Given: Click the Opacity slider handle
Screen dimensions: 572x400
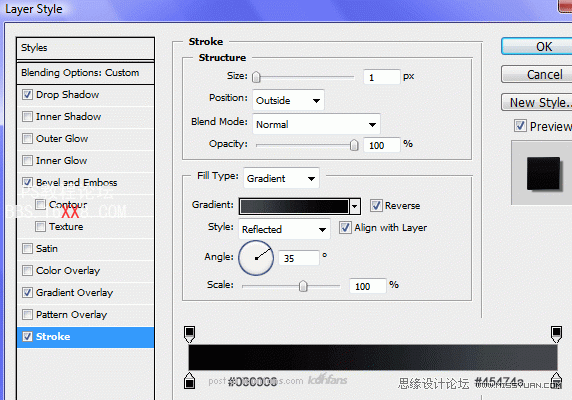Looking at the screenshot, I should point(354,145).
